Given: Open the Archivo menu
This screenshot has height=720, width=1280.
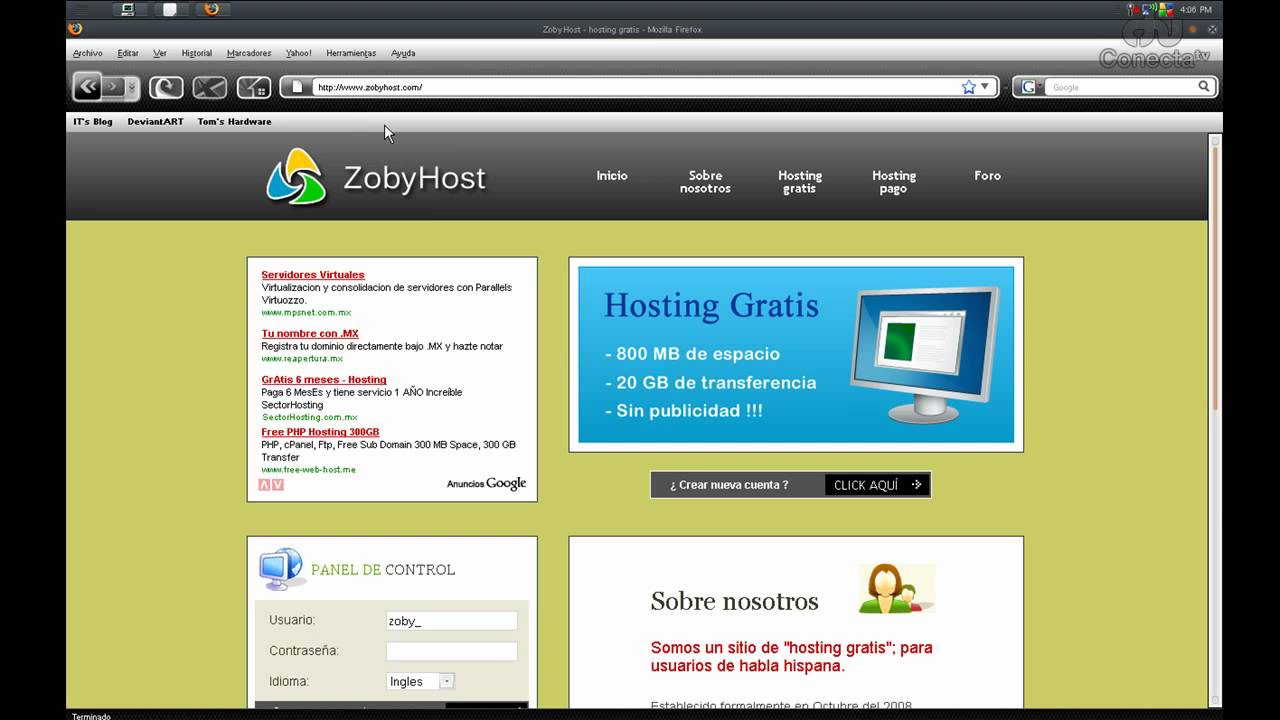Looking at the screenshot, I should 88,53.
